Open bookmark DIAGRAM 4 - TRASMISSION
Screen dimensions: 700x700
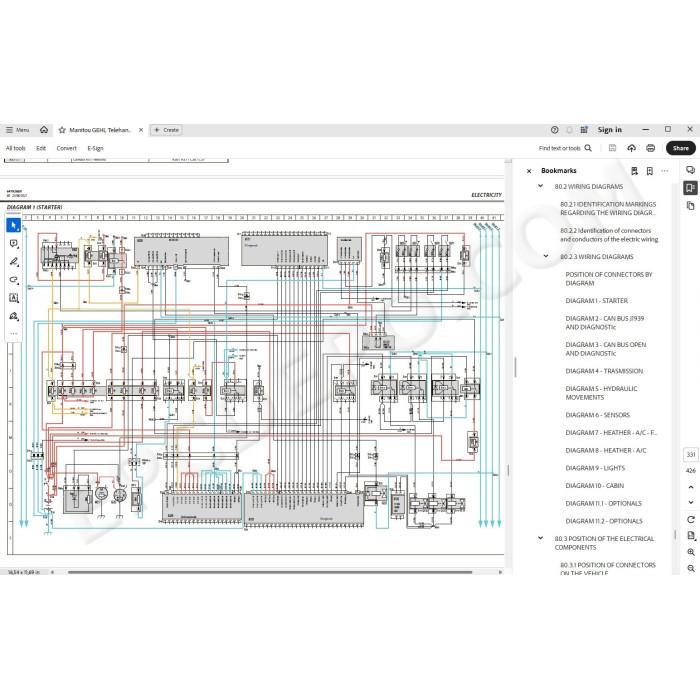tap(604, 371)
